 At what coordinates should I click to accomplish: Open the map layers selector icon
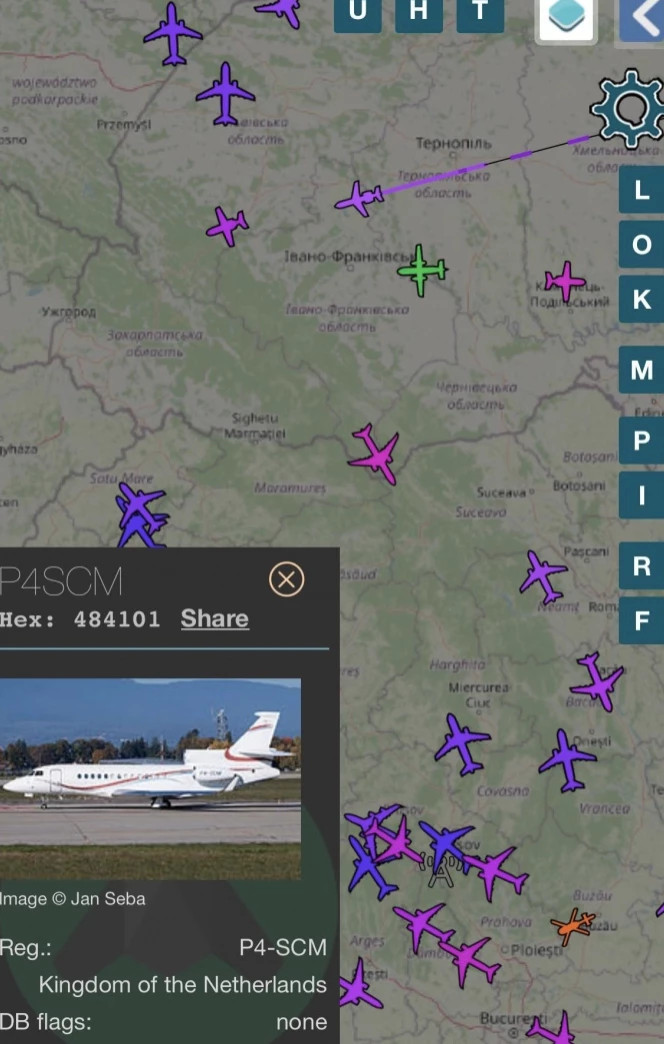(566, 17)
